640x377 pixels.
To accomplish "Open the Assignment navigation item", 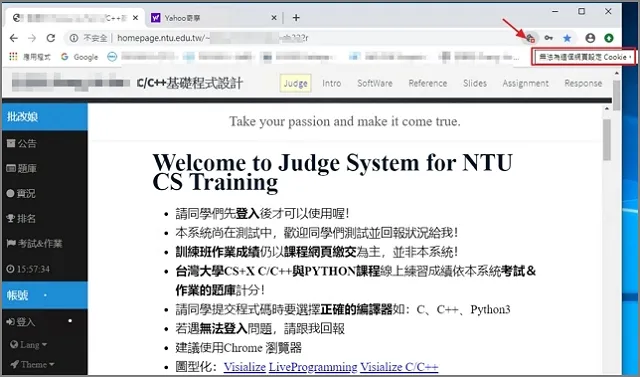I will 525,83.
